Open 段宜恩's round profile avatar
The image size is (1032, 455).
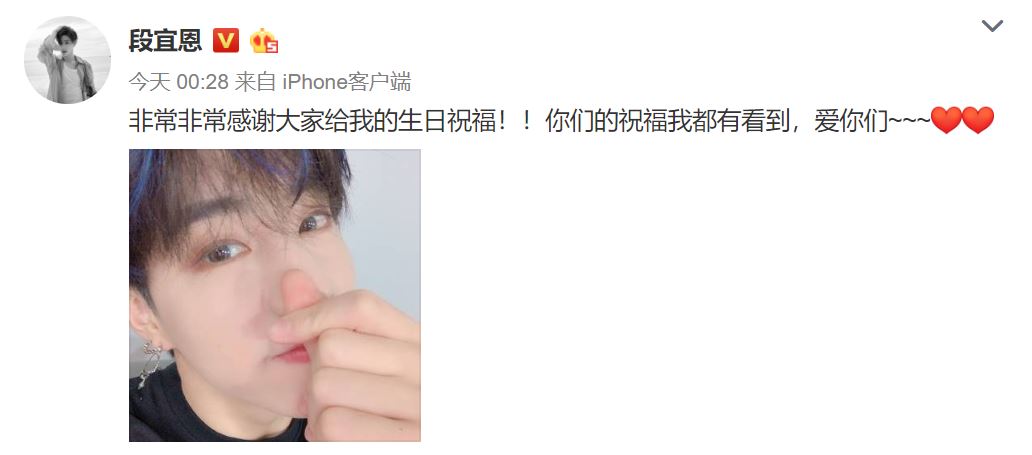tap(67, 60)
